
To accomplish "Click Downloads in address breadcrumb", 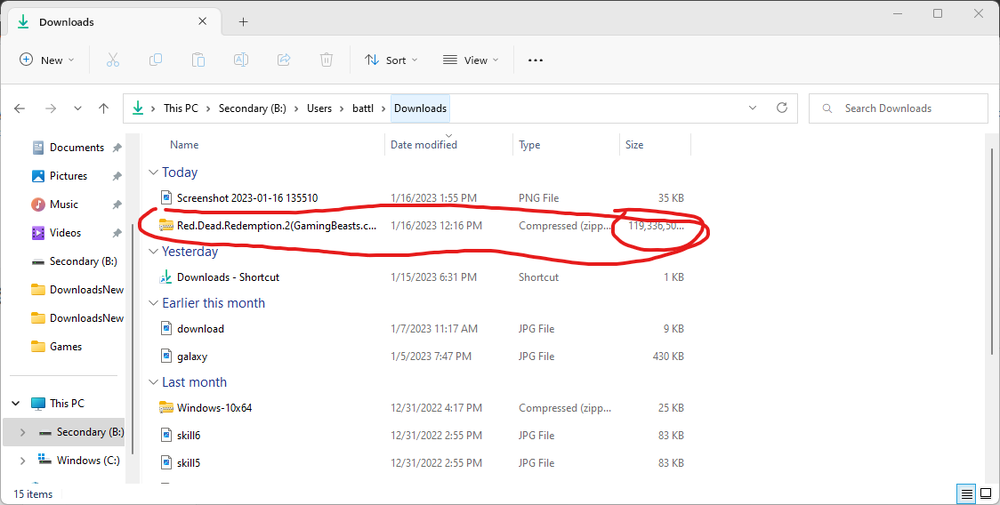I will coord(420,108).
